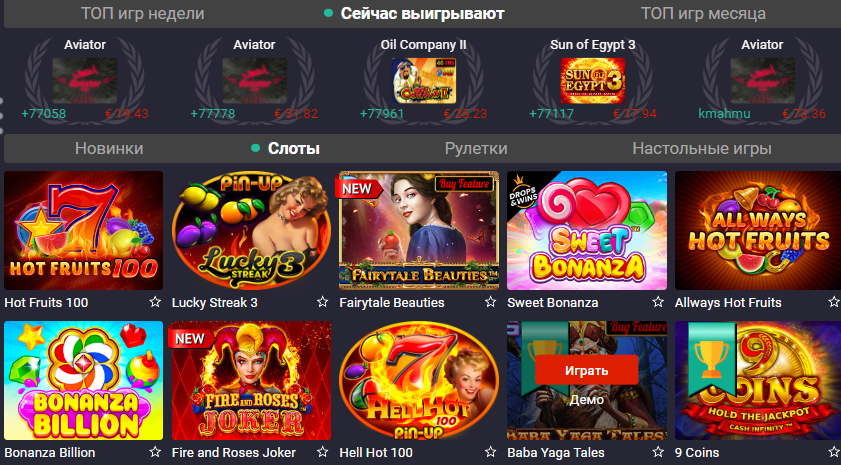Open Oil Company II winner thumbnail
Viewport: 841px width, 465px height.
pos(424,80)
